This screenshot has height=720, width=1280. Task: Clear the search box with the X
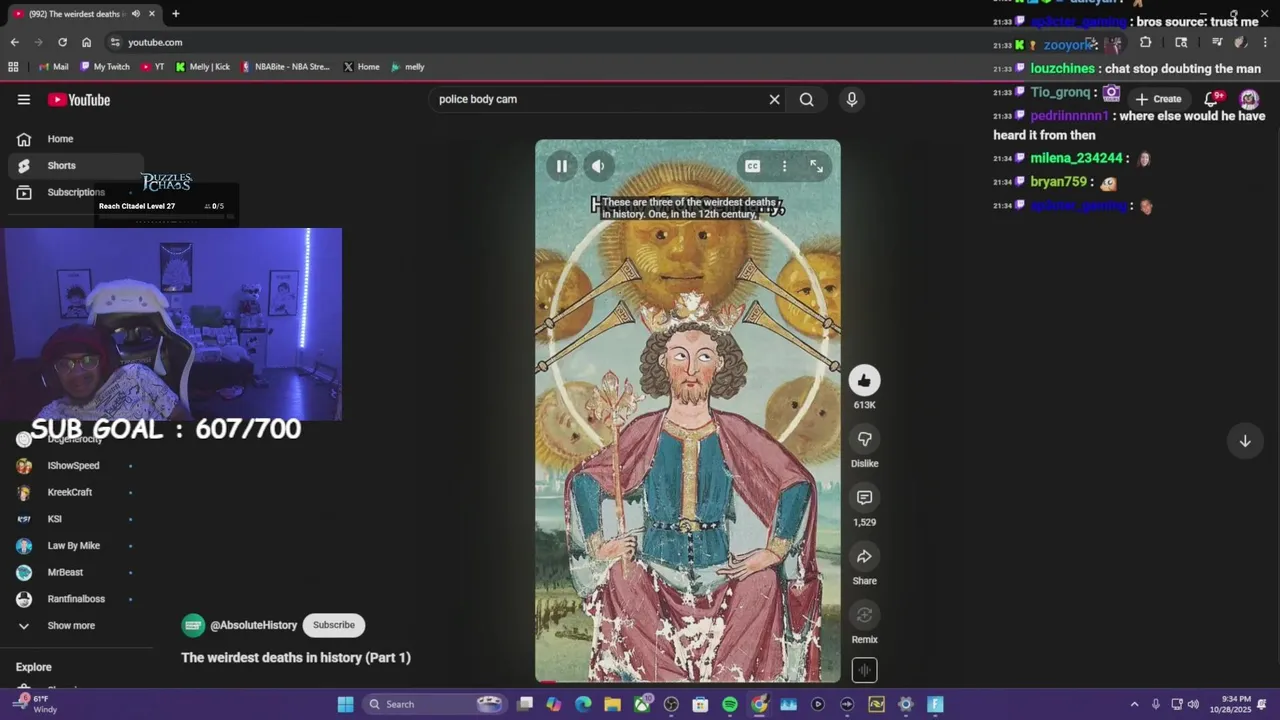click(x=774, y=99)
